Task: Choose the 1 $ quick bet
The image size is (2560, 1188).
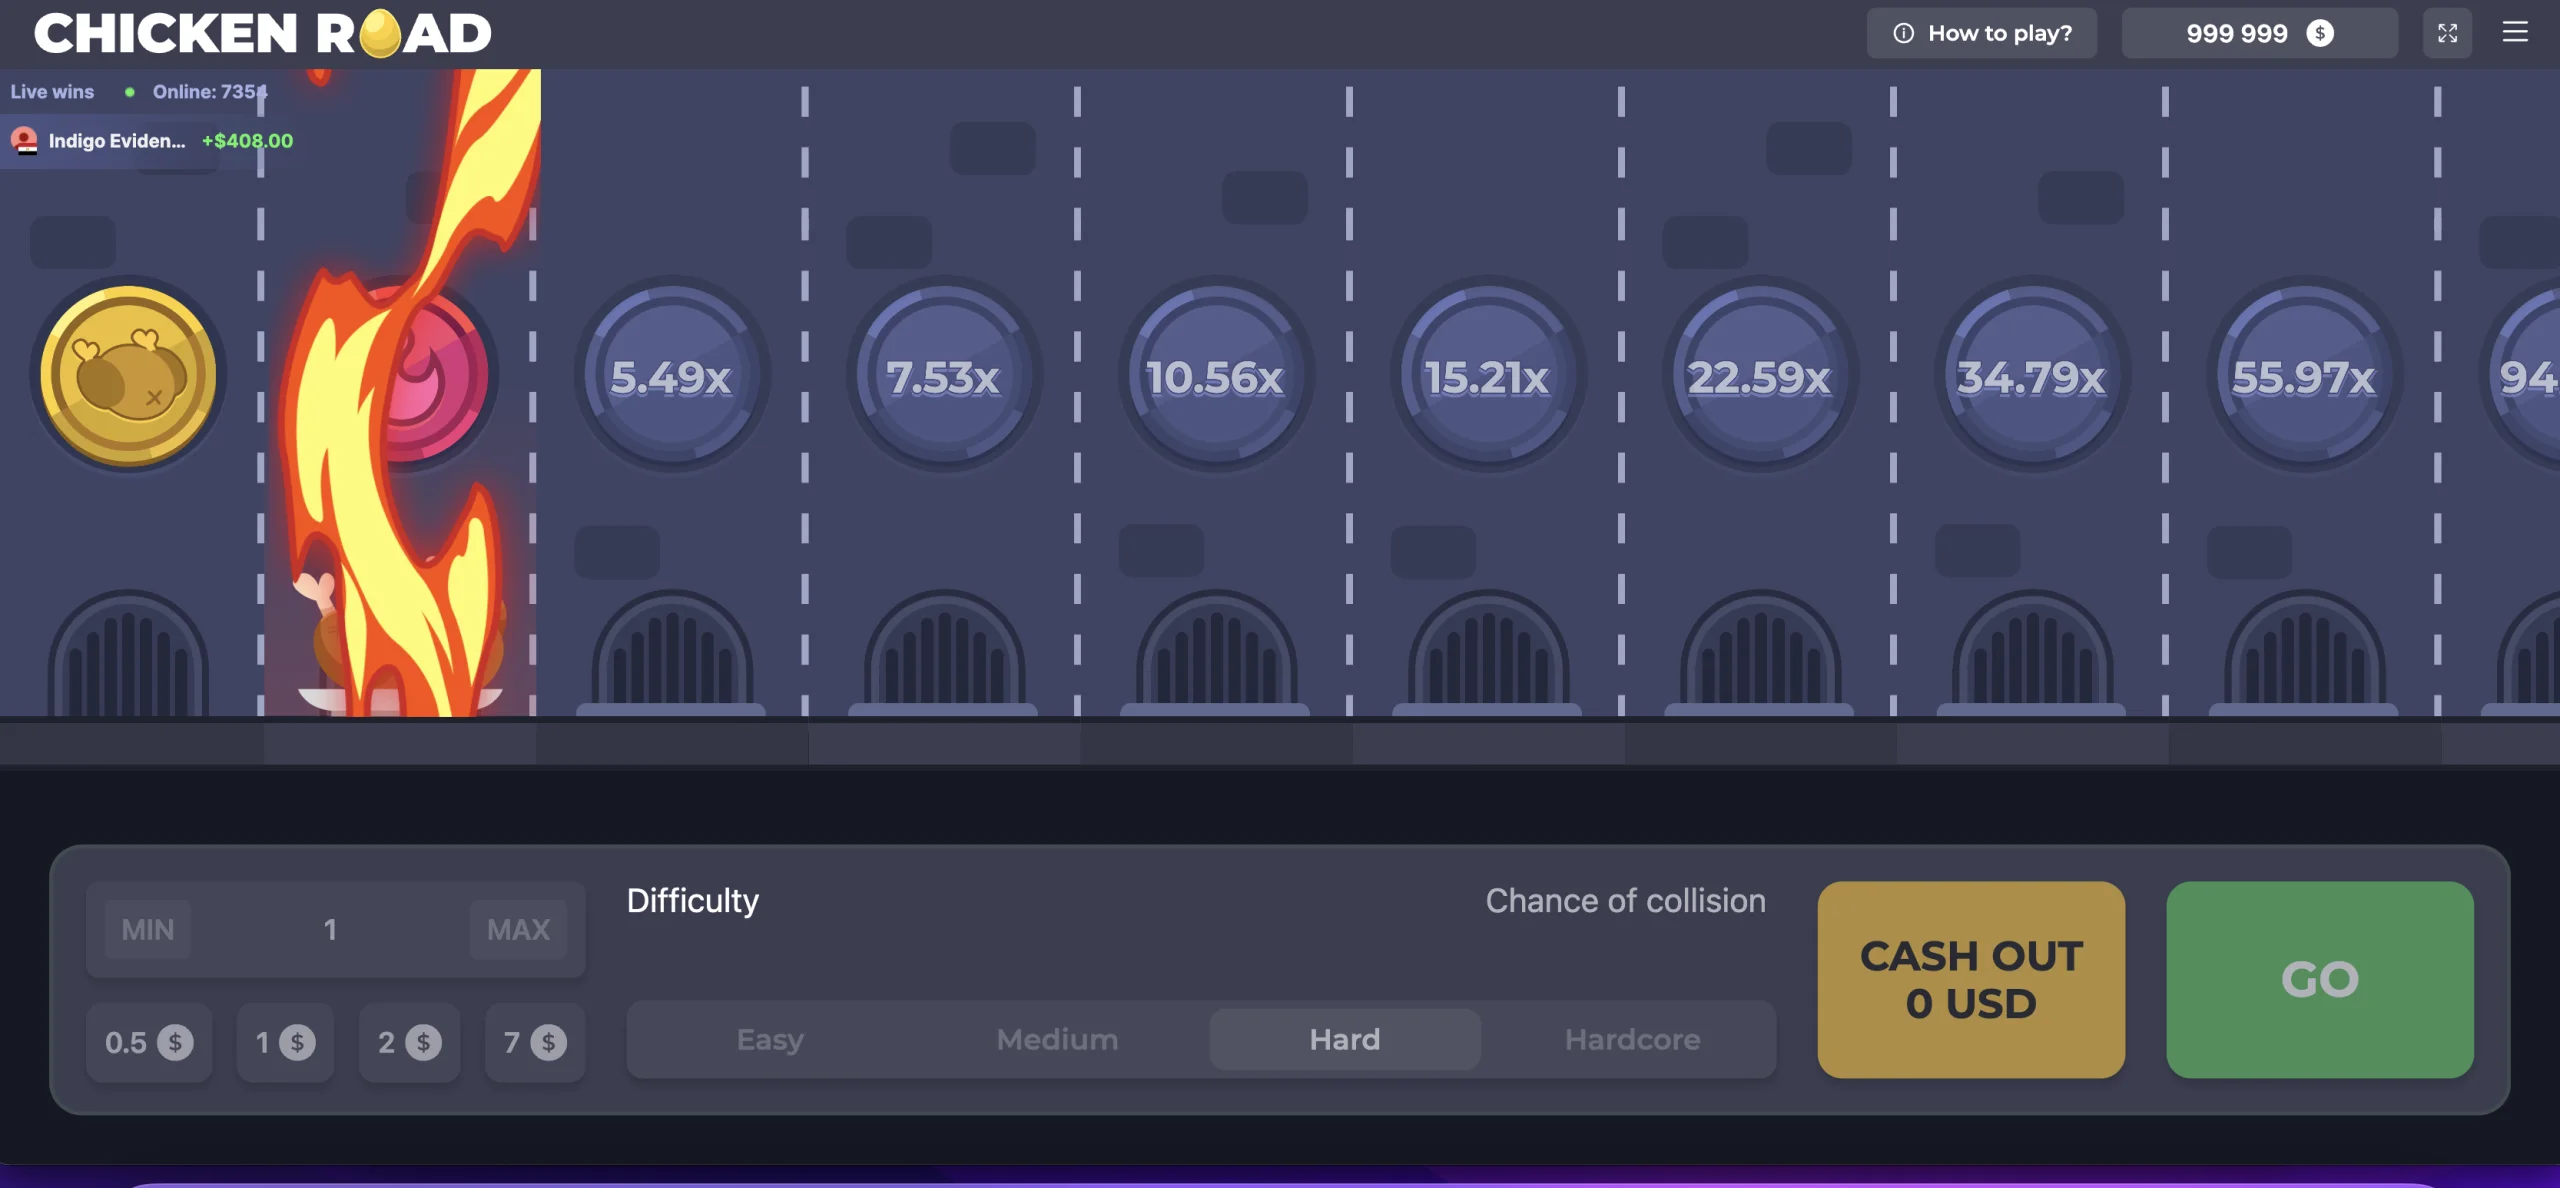Action: 285,1042
